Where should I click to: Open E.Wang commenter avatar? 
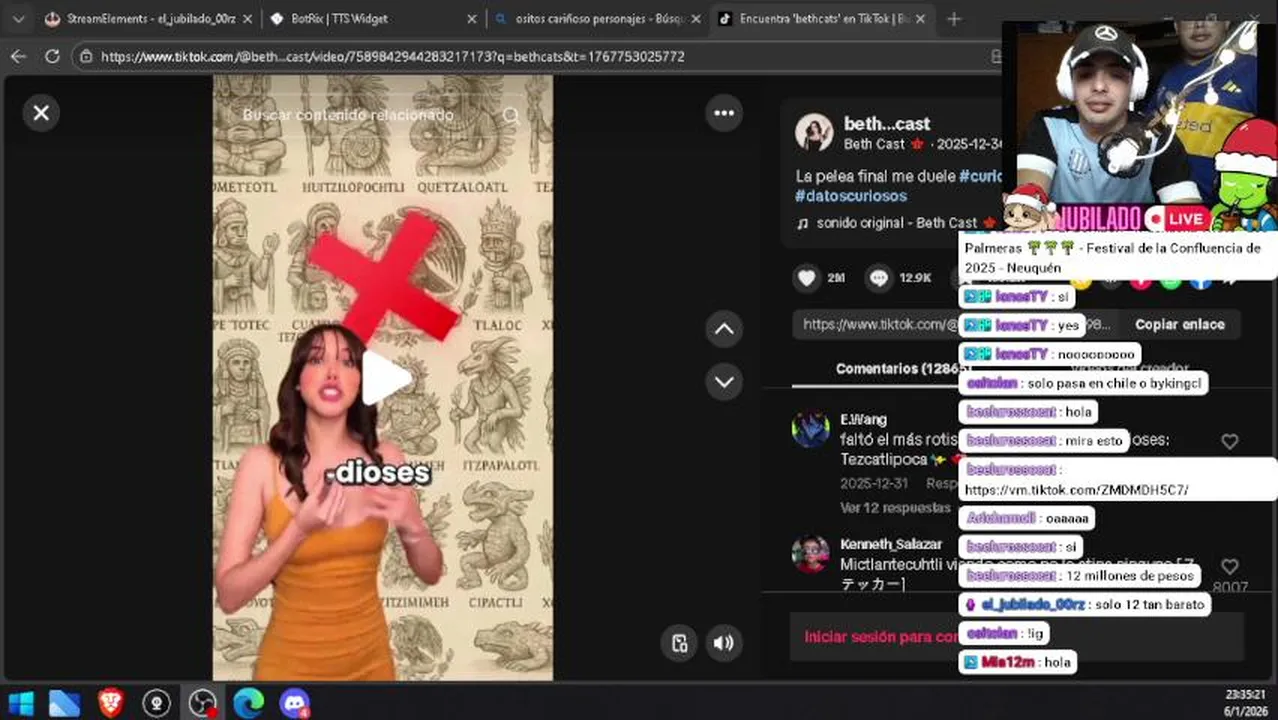(810, 428)
